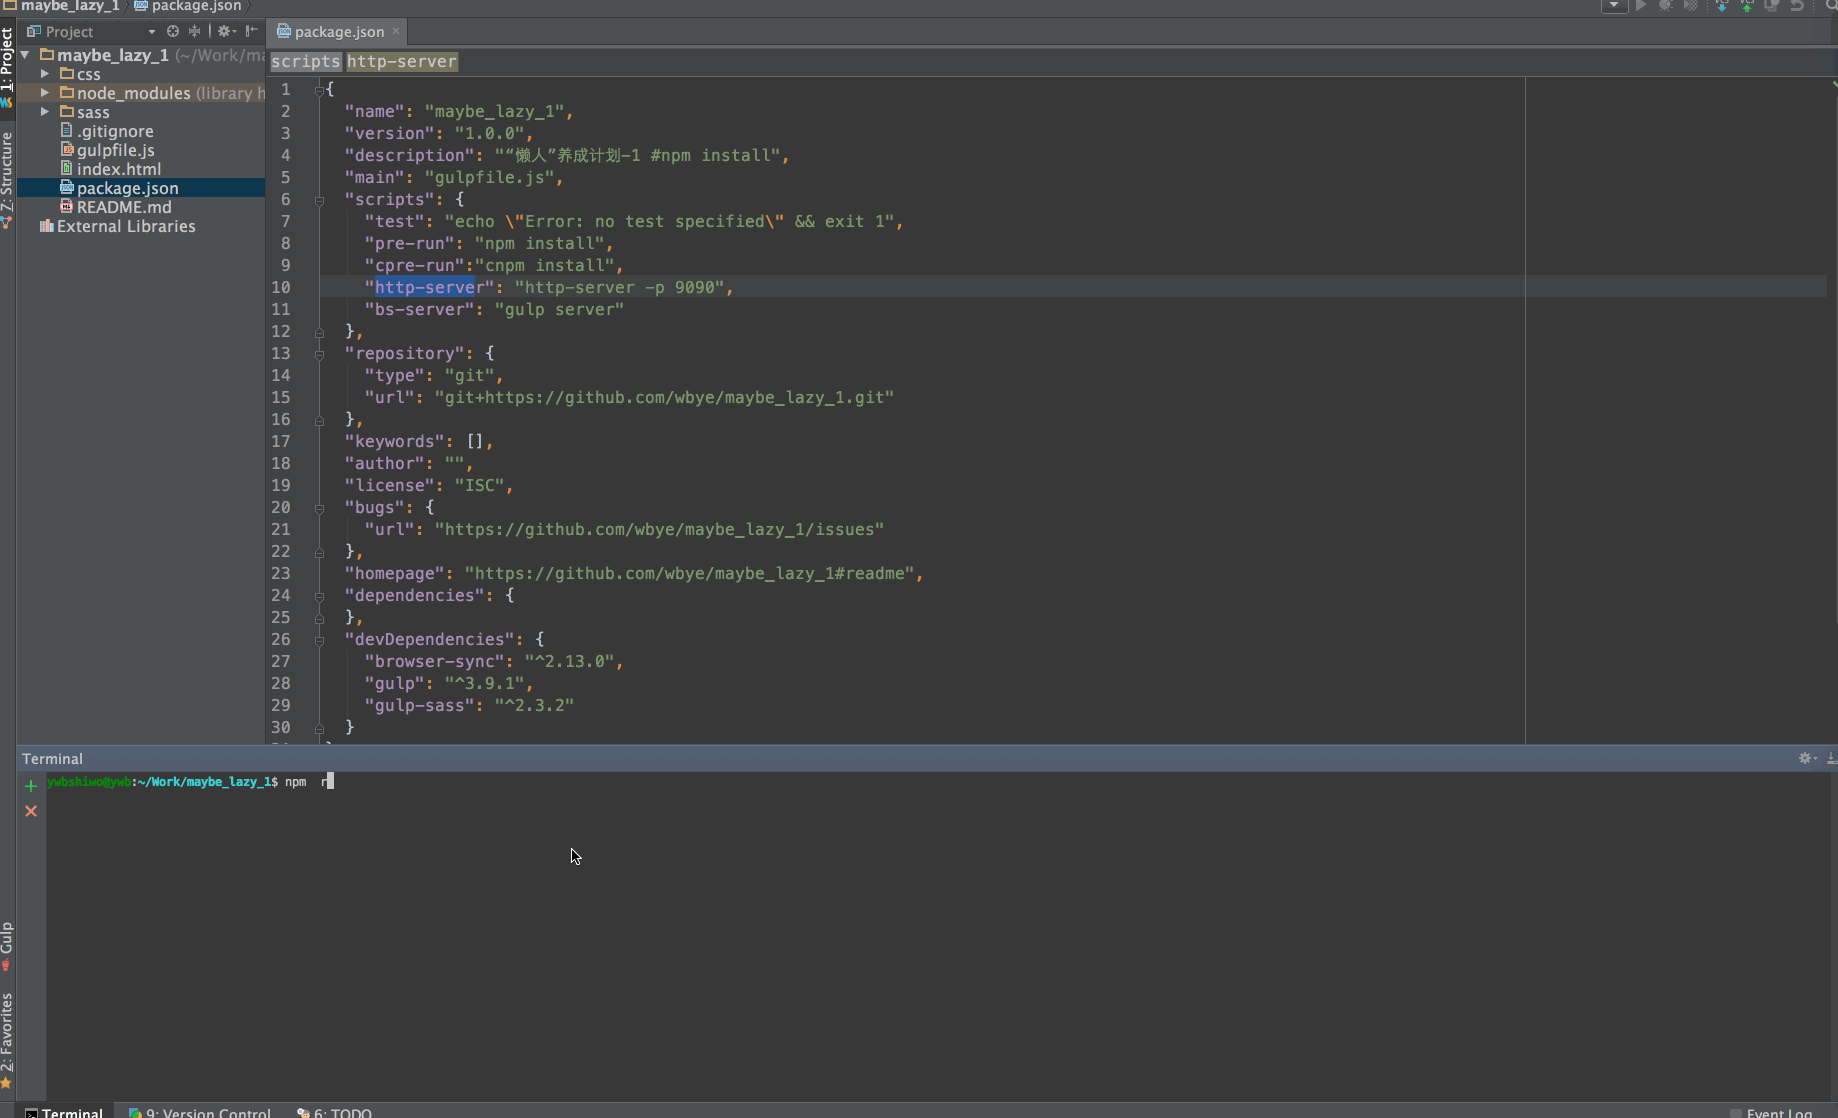The height and width of the screenshot is (1118, 1838).
Task: Select README.md in the project tree
Action: (x=115, y=207)
